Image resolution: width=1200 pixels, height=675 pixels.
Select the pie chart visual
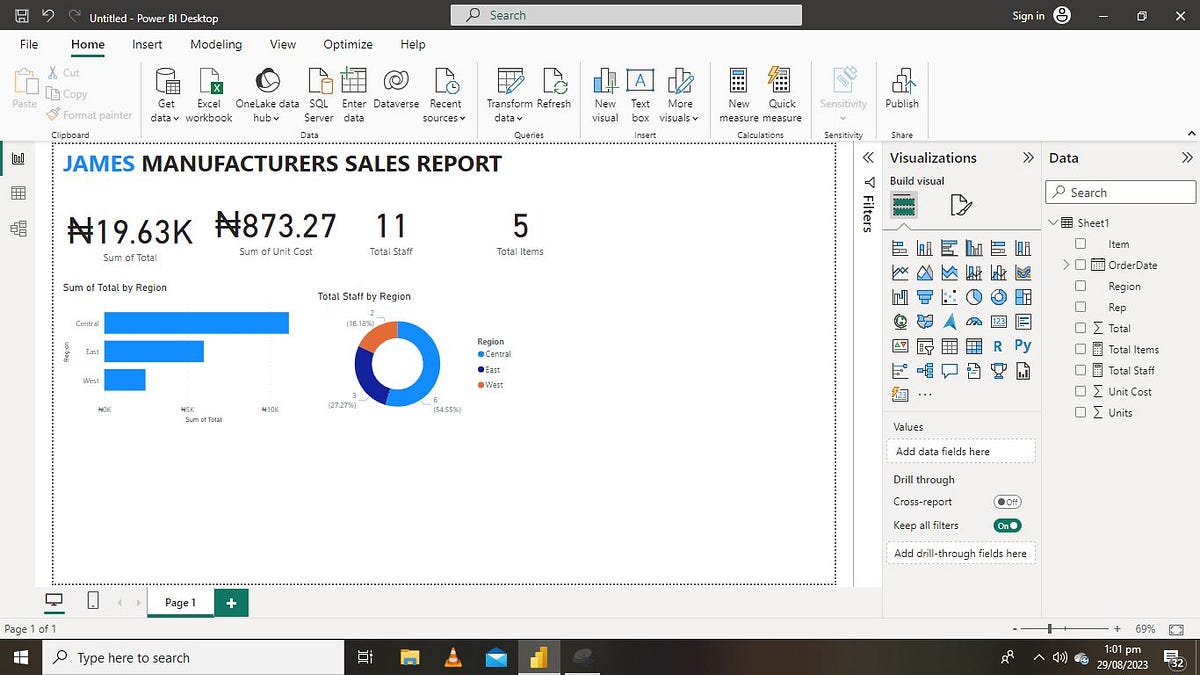pyautogui.click(x=973, y=296)
